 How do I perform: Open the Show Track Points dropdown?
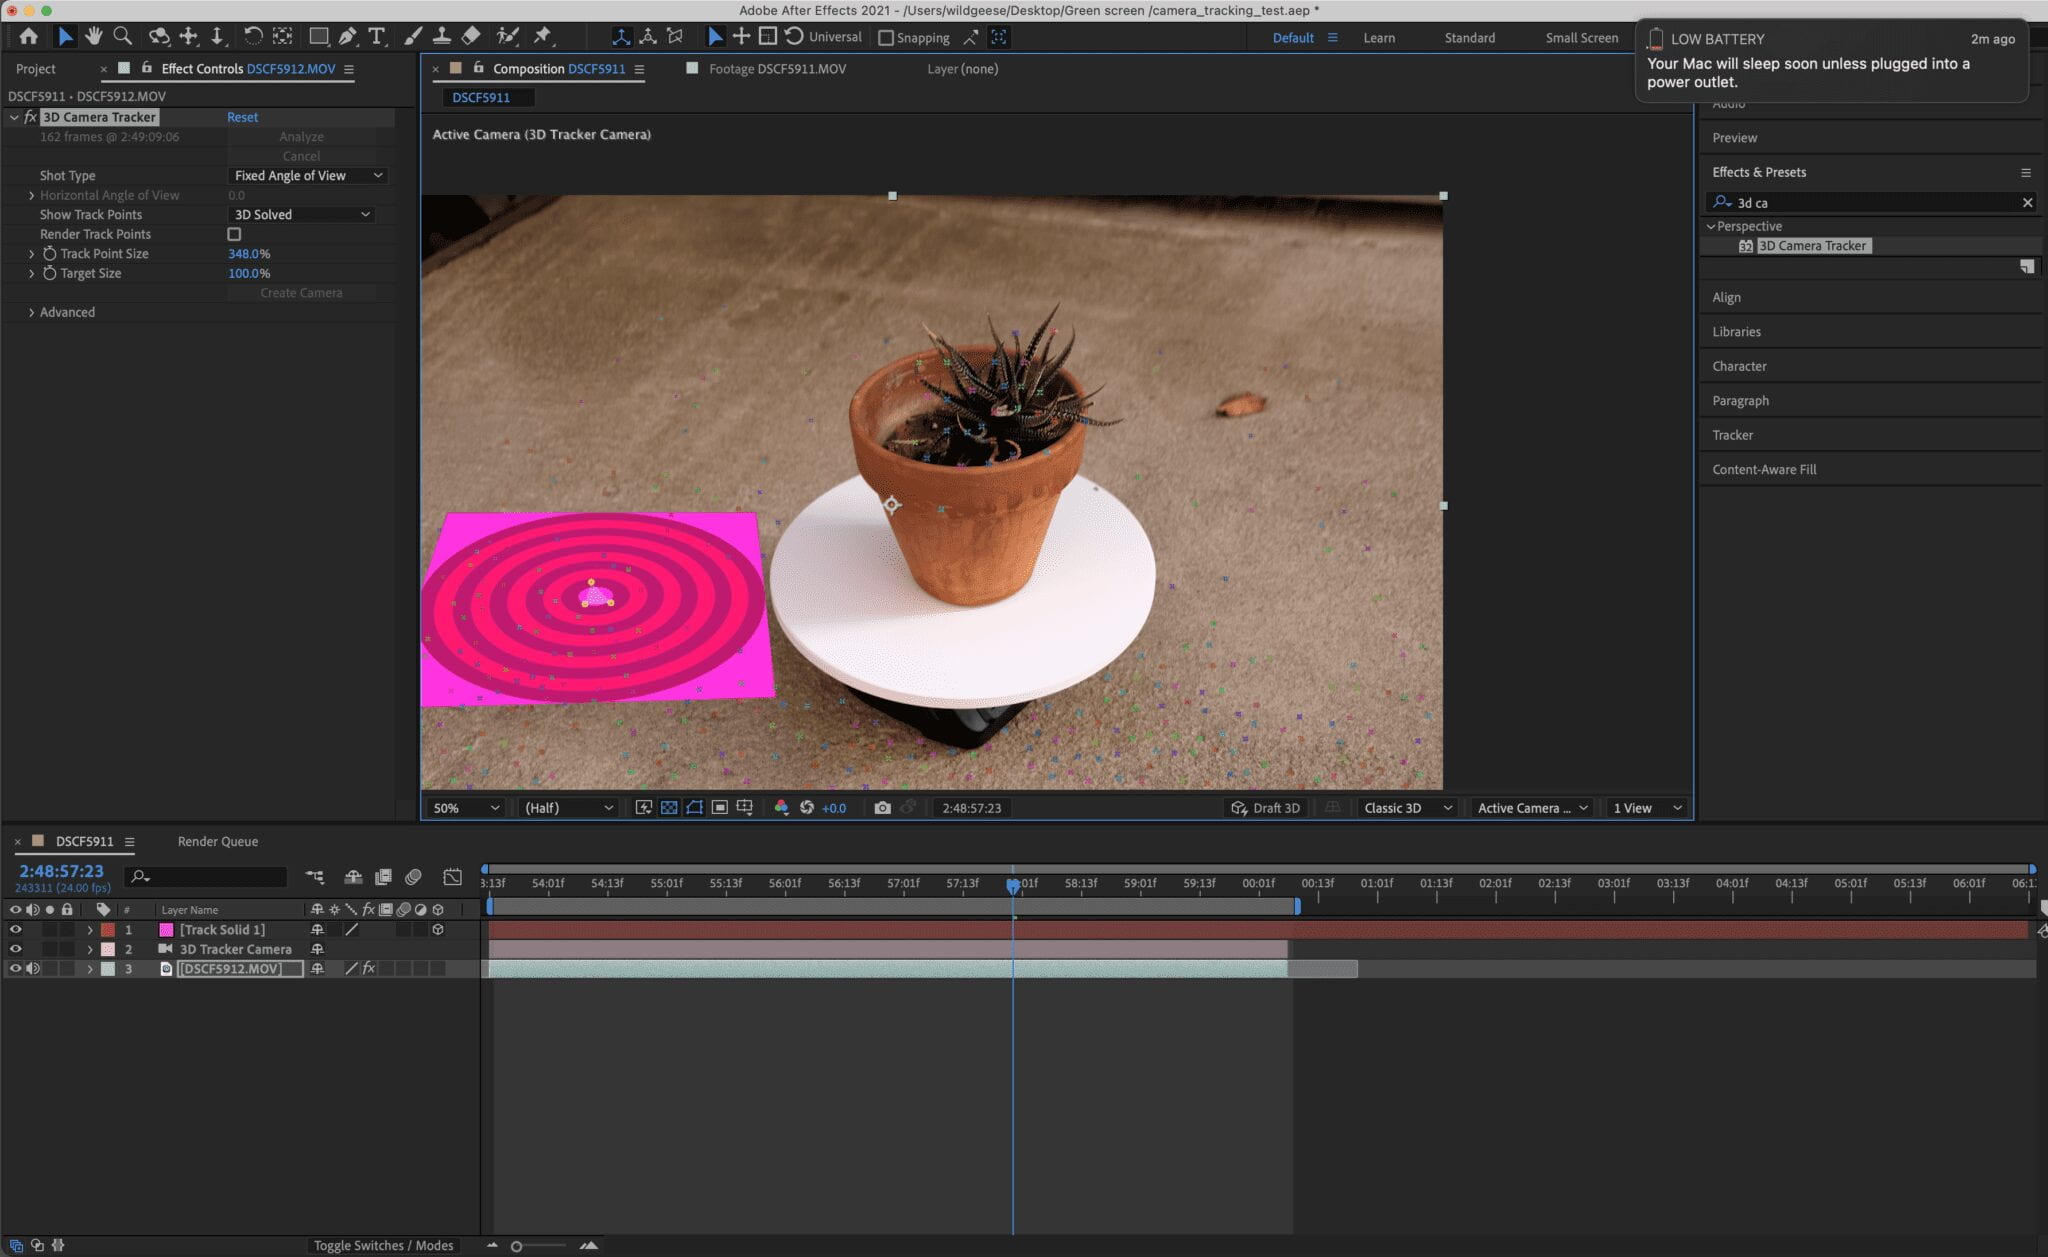pyautogui.click(x=300, y=214)
